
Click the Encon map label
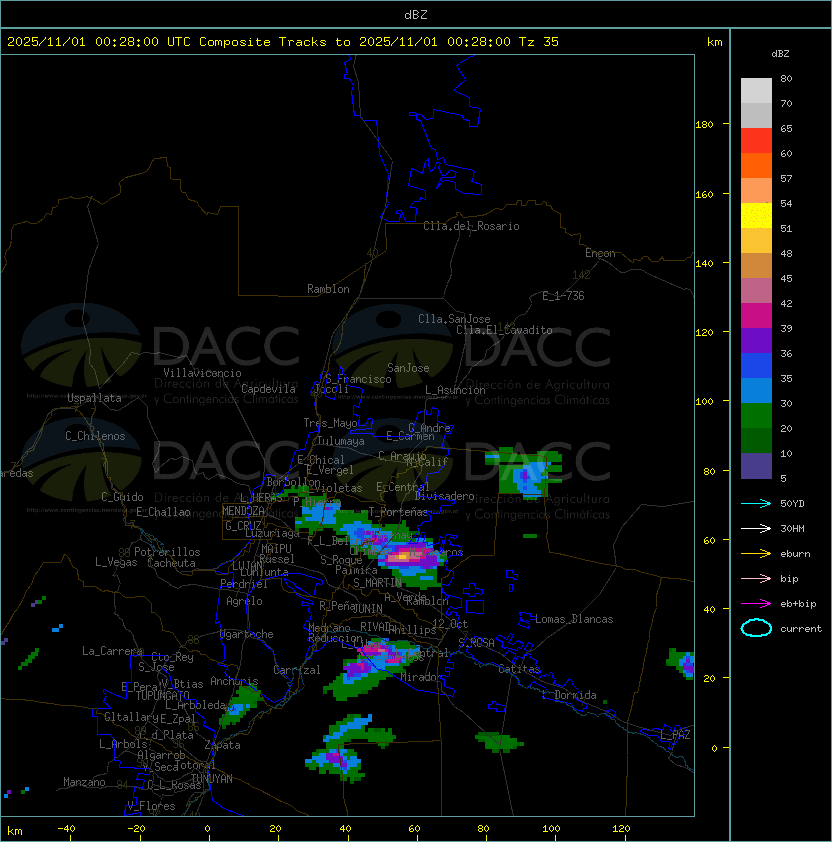click(x=600, y=253)
